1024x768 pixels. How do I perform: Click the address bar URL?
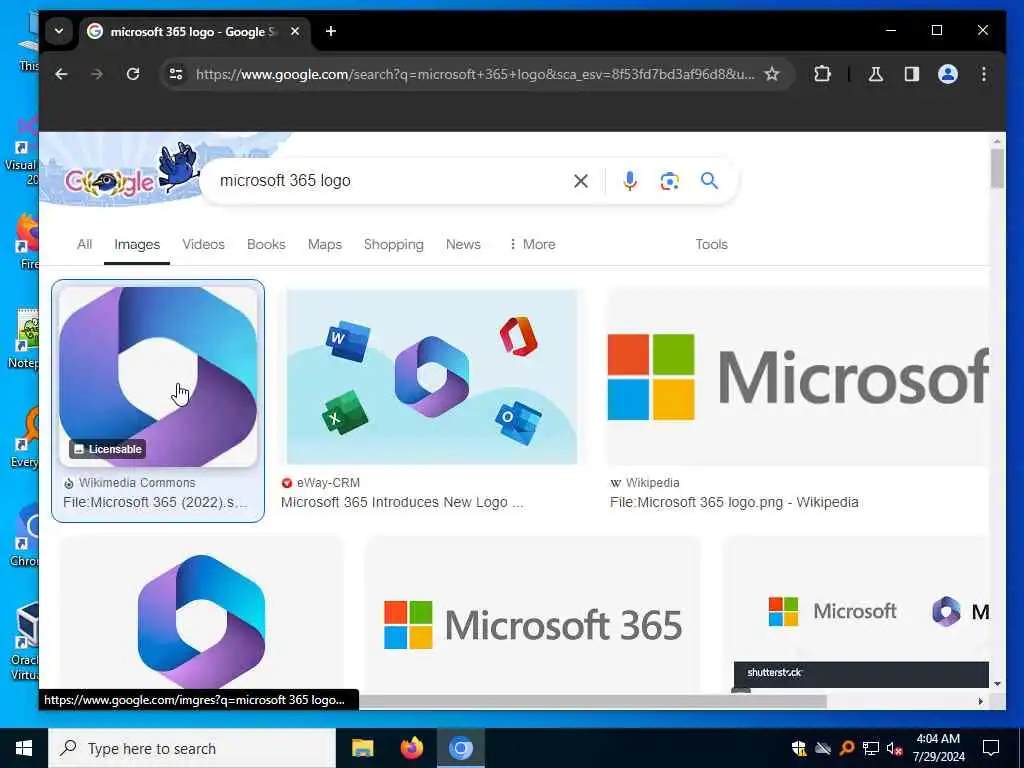click(x=475, y=74)
